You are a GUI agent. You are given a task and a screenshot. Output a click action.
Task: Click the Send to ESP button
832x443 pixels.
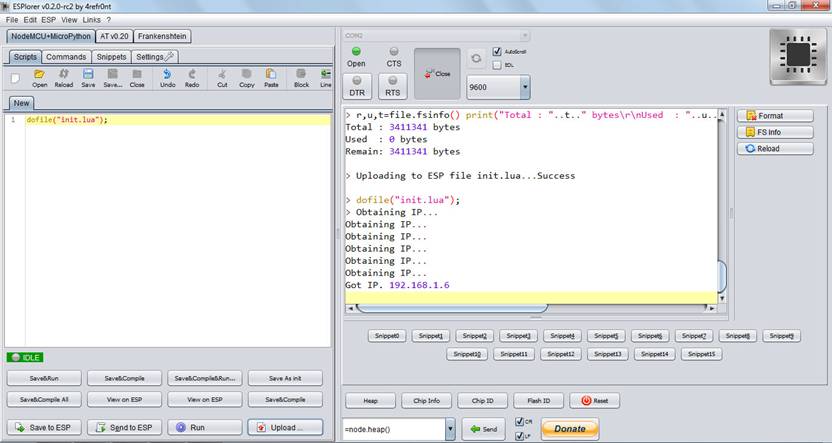pos(124,427)
